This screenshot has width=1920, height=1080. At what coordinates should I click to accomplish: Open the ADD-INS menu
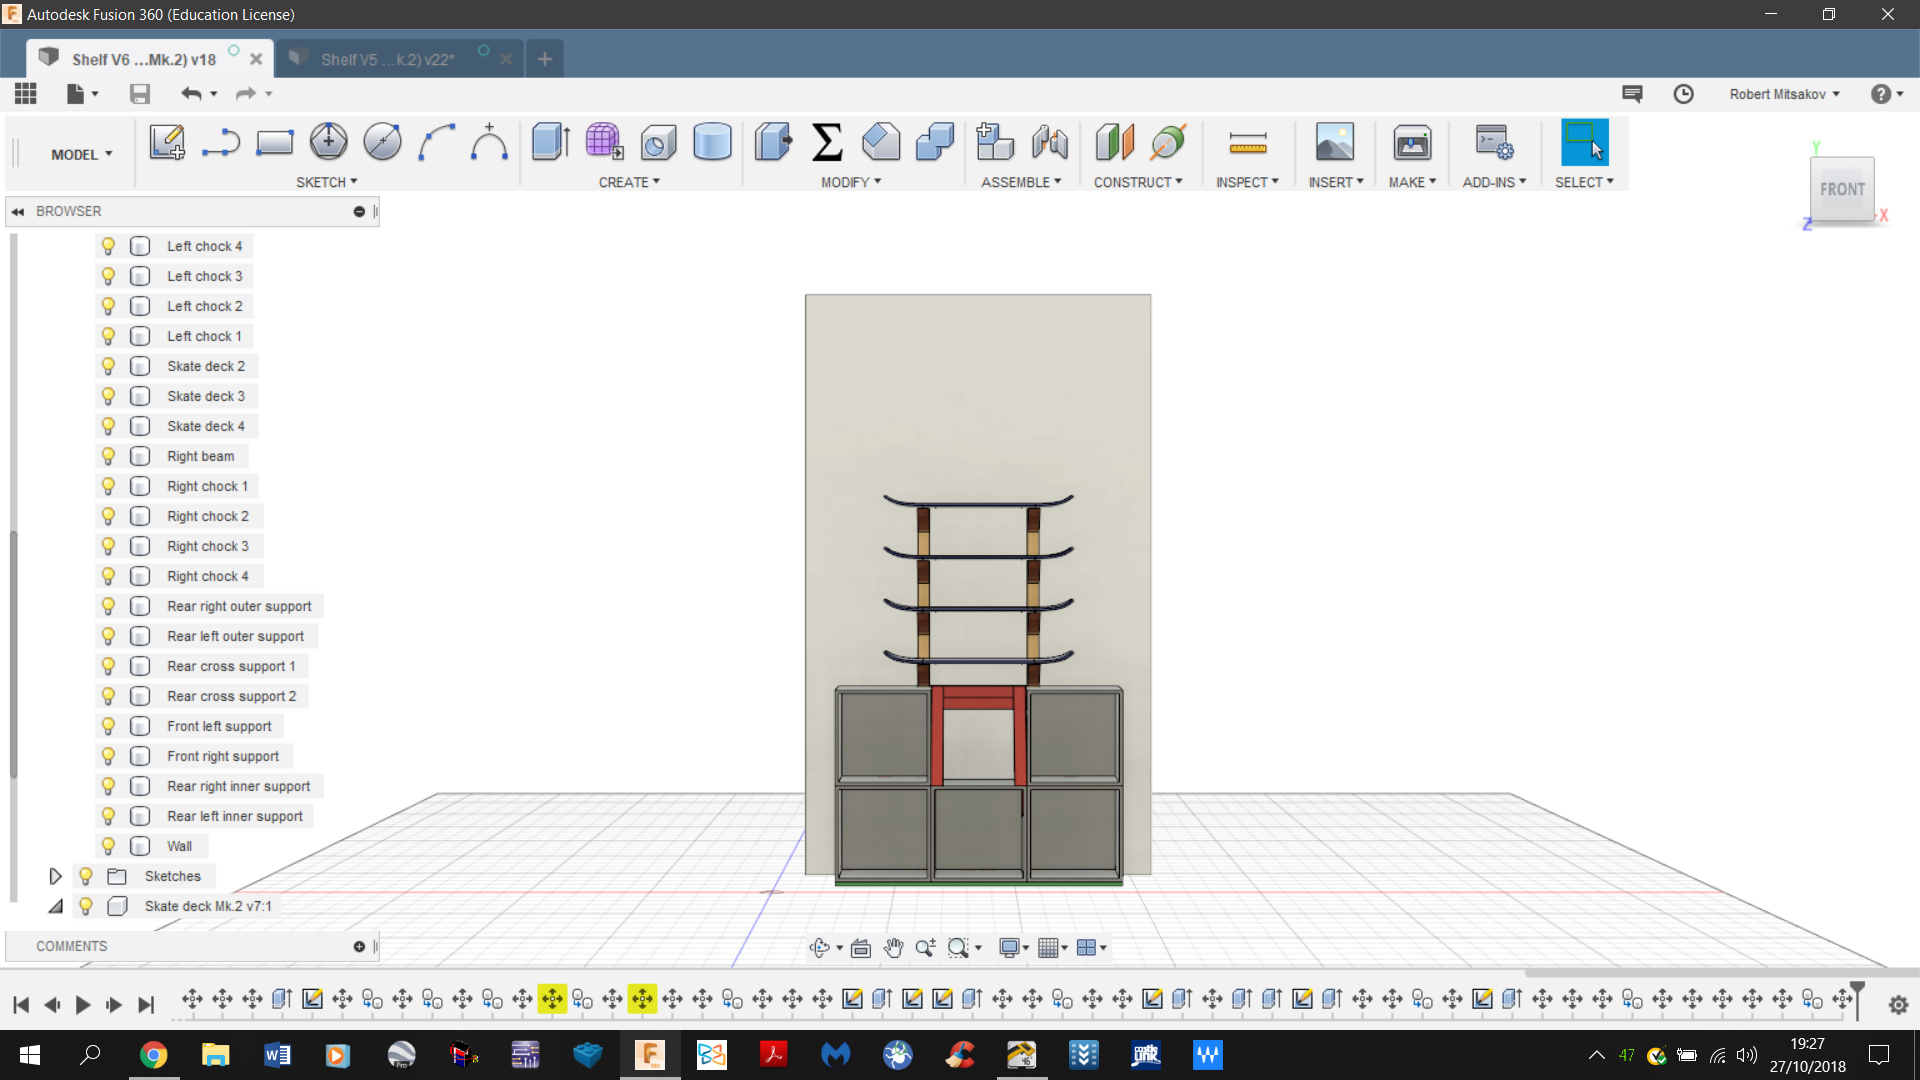tap(1494, 182)
